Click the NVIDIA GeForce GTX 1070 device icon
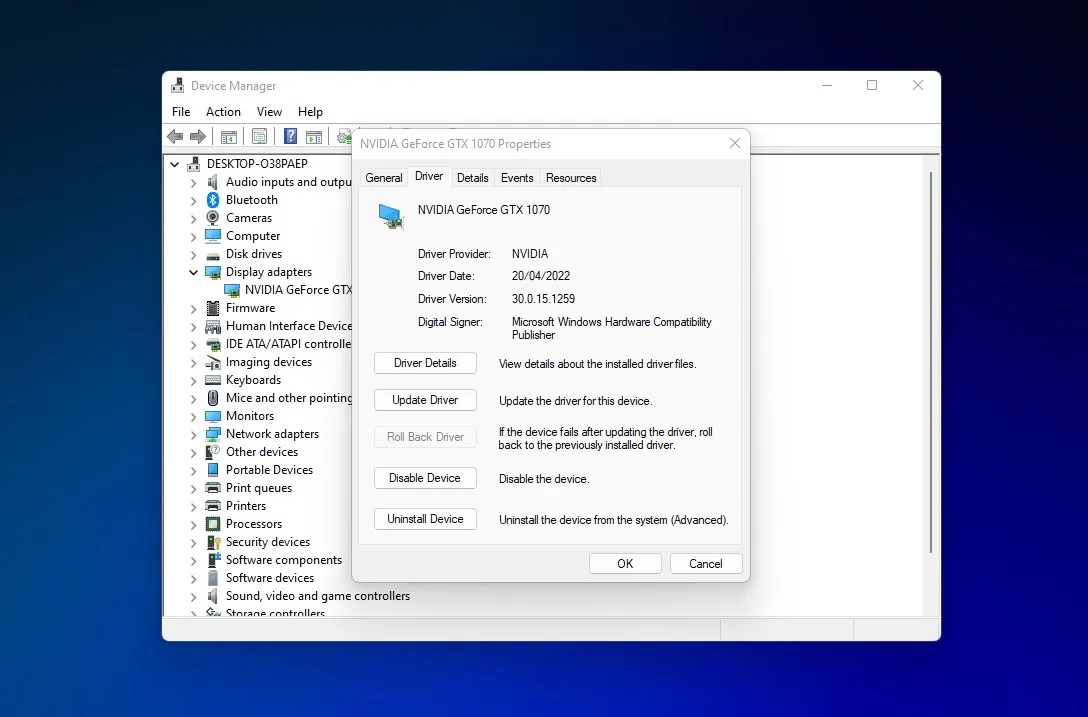This screenshot has height=717, width=1088. (x=234, y=289)
